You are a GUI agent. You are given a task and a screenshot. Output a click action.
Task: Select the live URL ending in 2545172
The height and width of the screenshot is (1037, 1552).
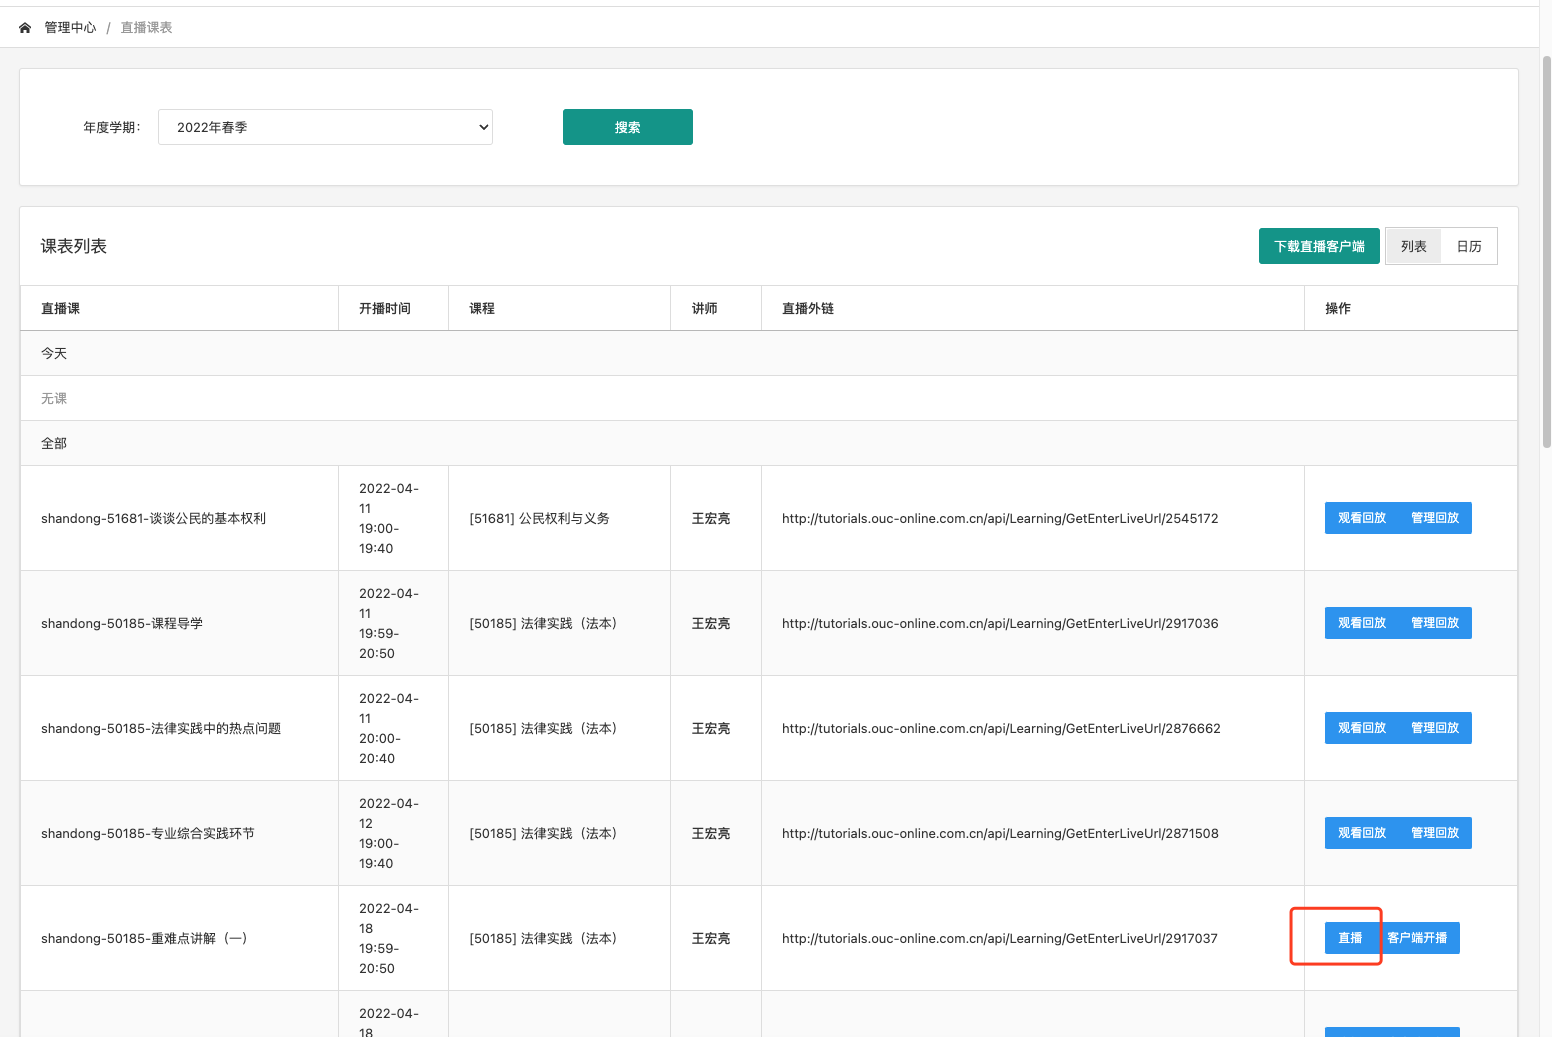click(1000, 518)
